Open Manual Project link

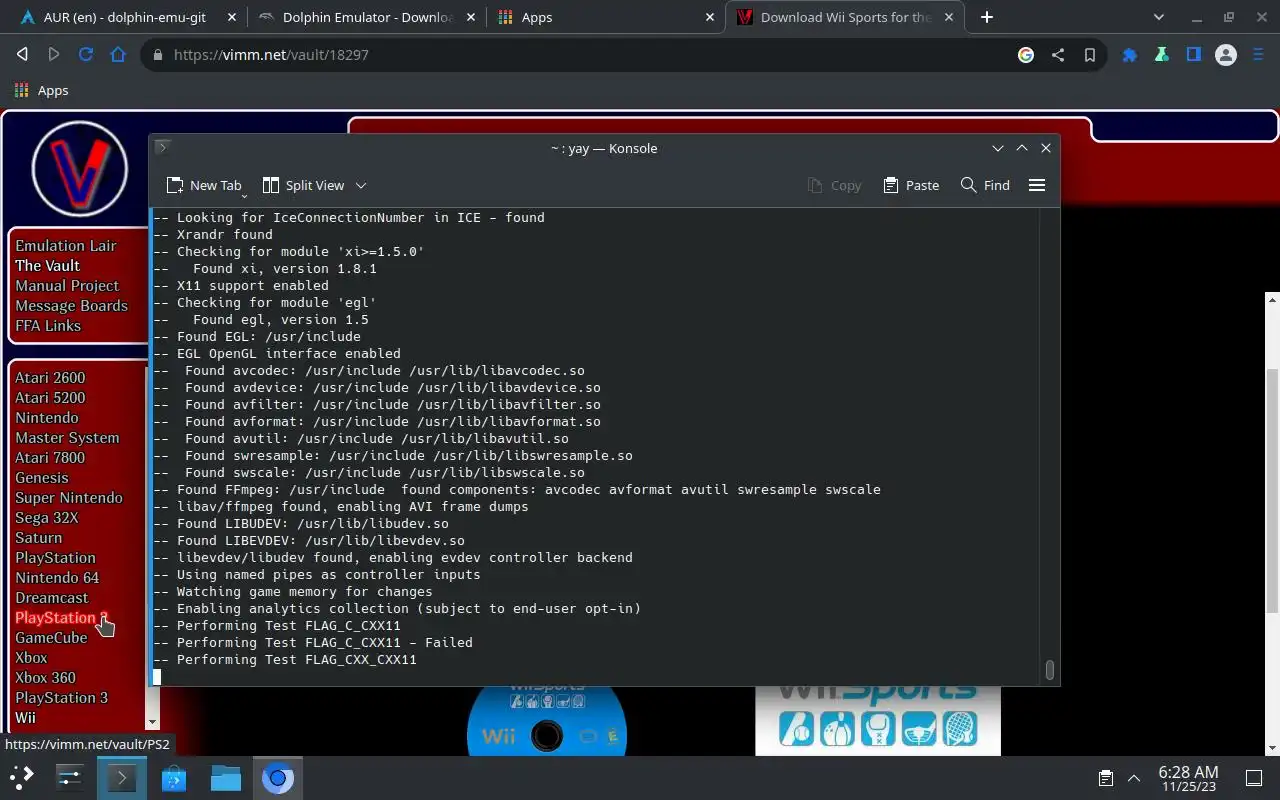pyautogui.click(x=67, y=285)
